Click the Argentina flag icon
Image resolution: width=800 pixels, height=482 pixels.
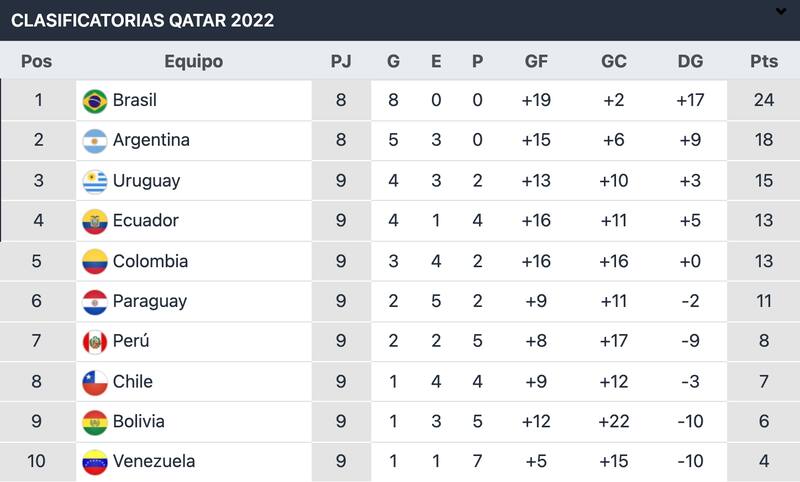tap(95, 141)
